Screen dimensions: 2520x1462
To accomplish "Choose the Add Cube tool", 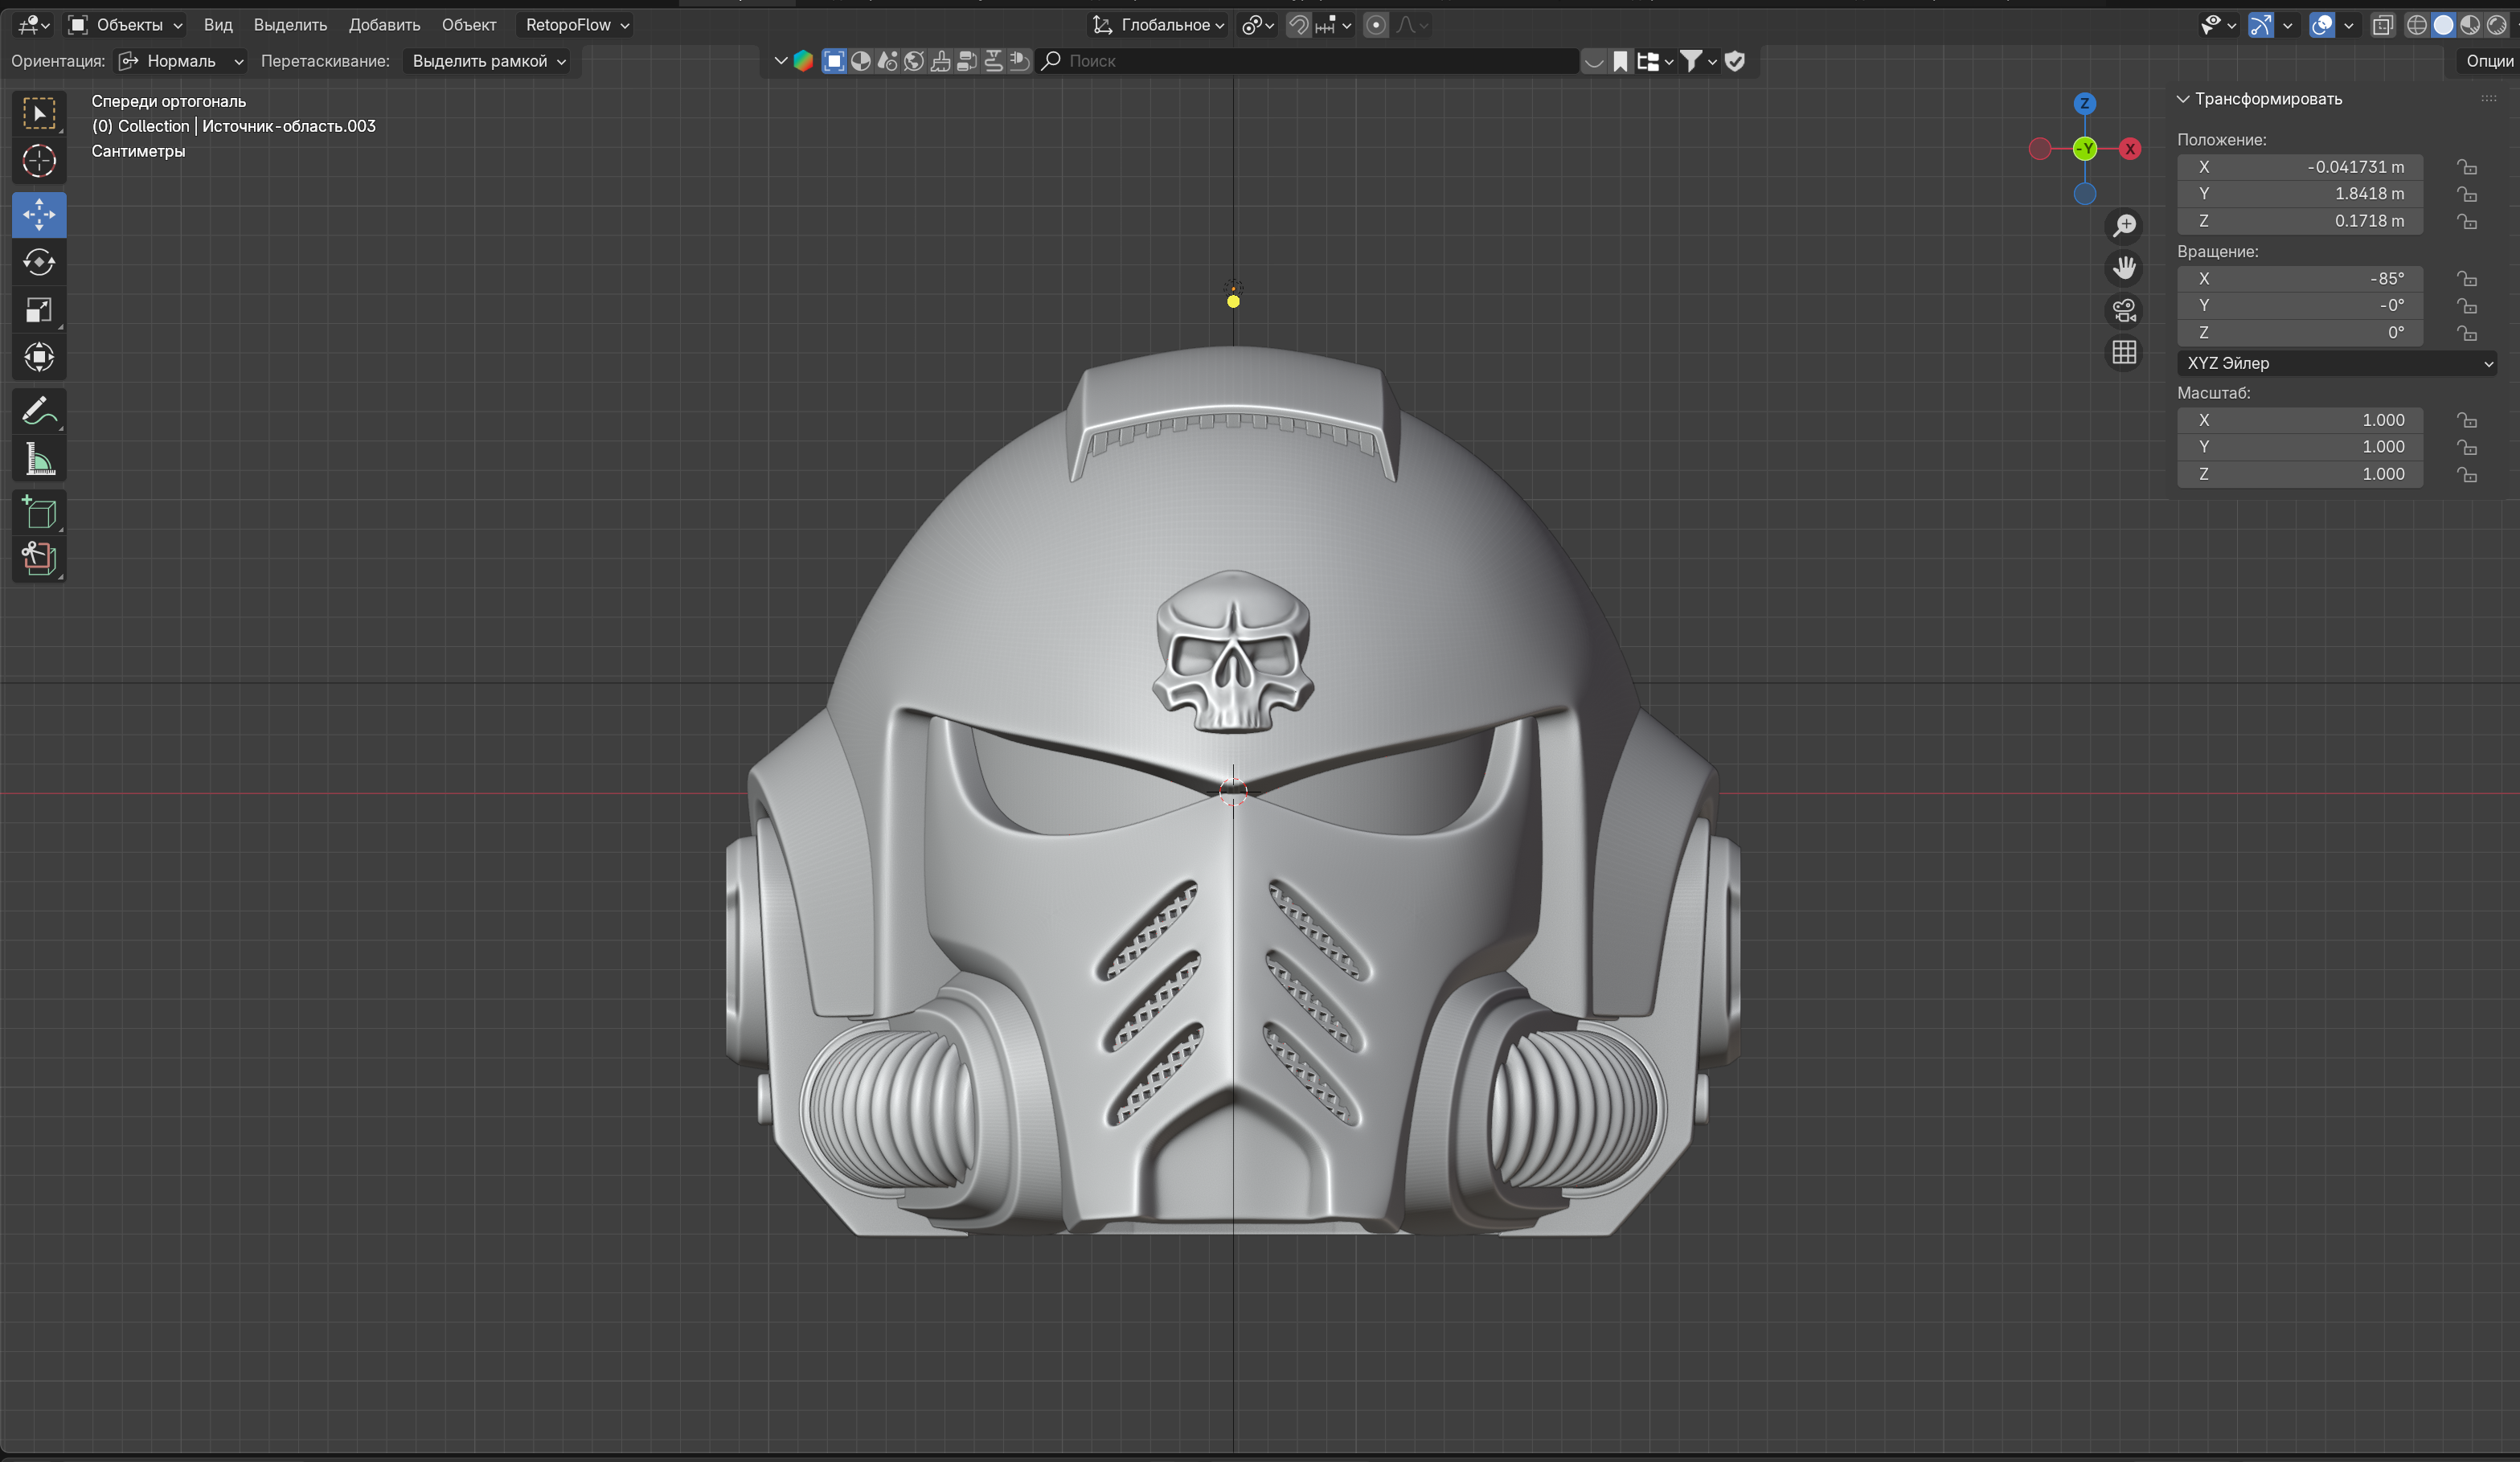I will (x=39, y=513).
